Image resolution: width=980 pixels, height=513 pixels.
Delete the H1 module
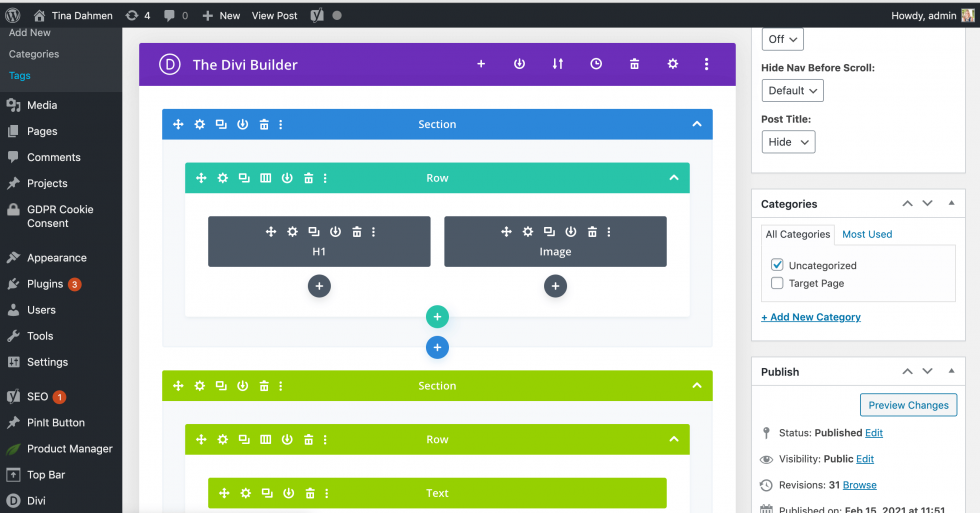[357, 232]
